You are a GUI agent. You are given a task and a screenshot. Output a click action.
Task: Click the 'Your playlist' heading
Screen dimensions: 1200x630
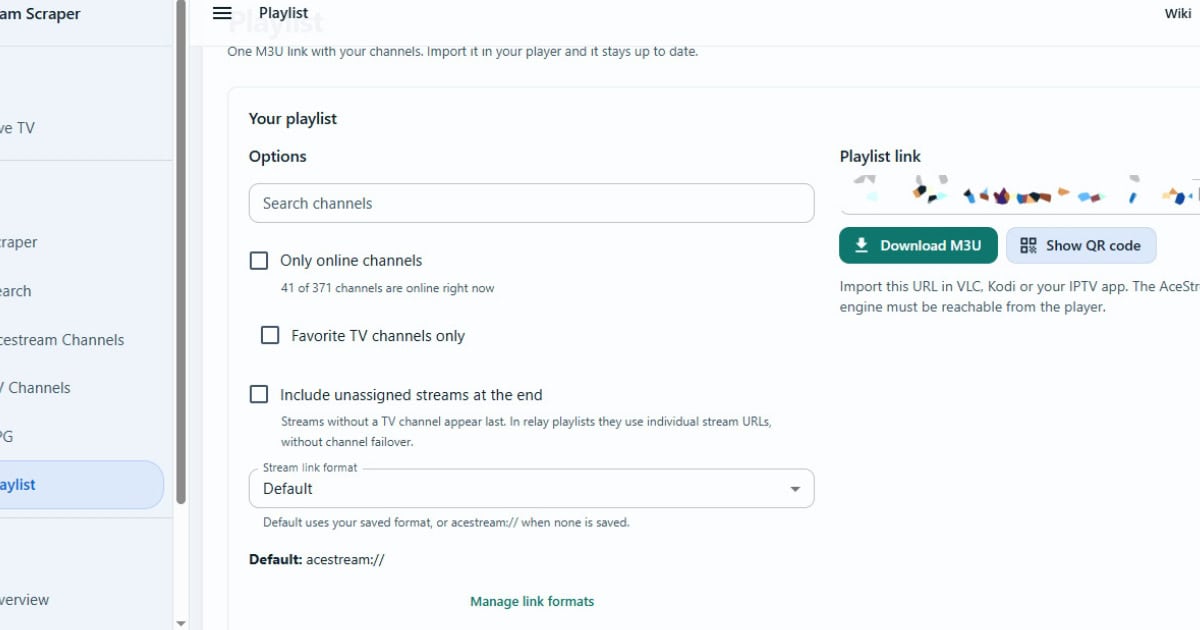(293, 118)
